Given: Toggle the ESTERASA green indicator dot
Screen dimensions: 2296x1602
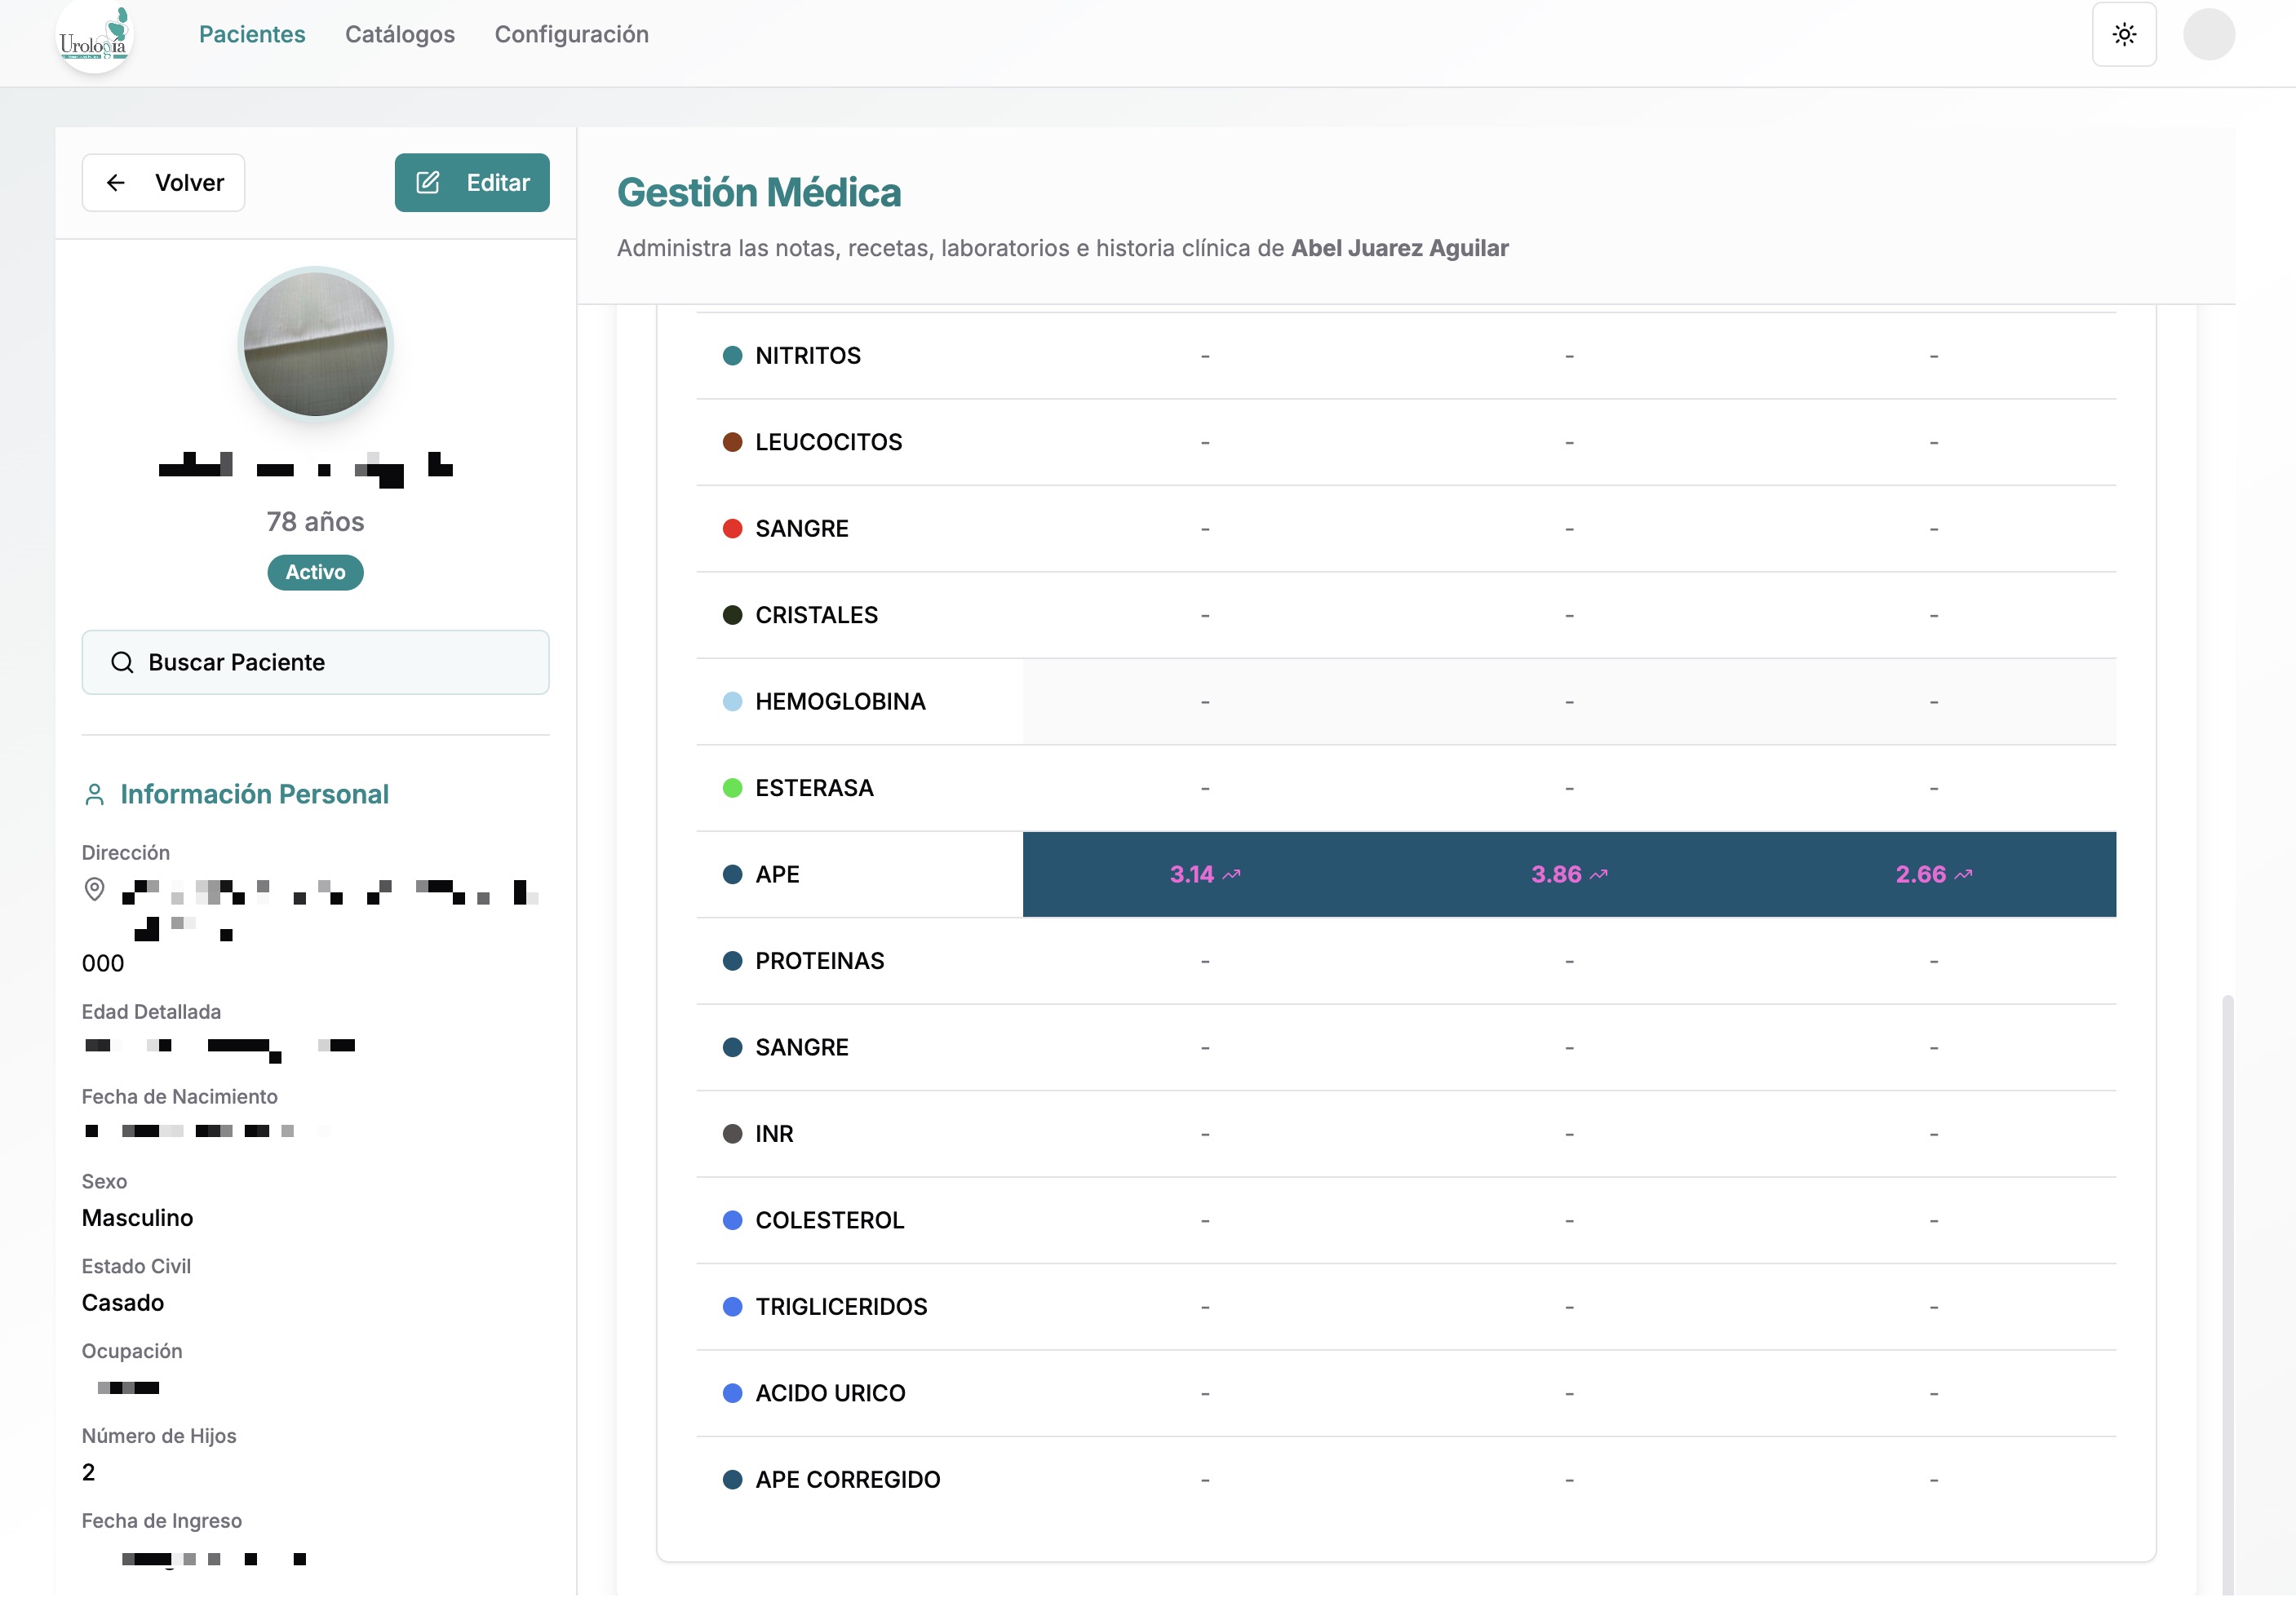Looking at the screenshot, I should (x=732, y=787).
